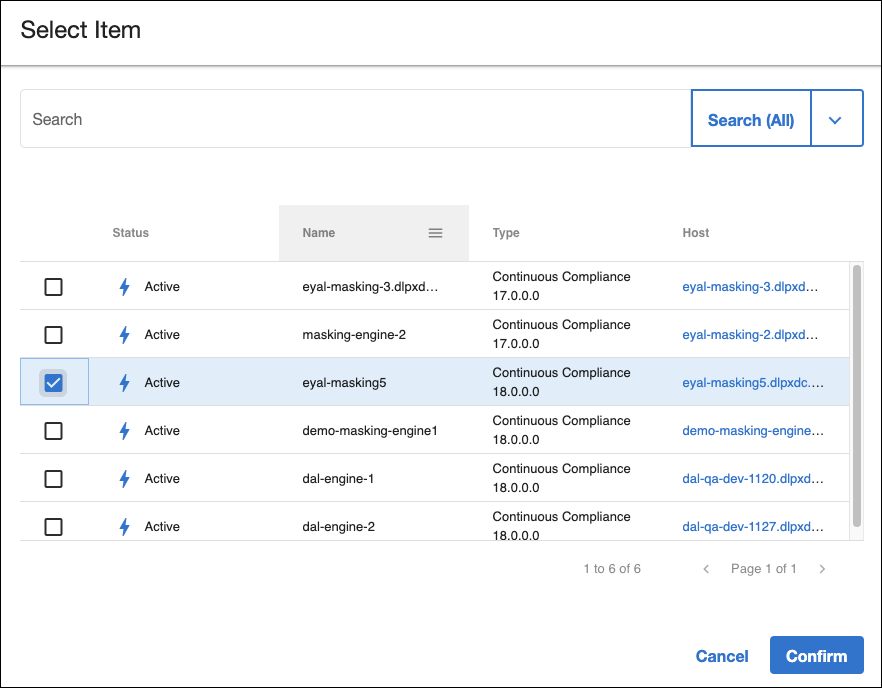Viewport: 882px width, 688px height.
Task: Click the Type column header
Action: click(506, 233)
